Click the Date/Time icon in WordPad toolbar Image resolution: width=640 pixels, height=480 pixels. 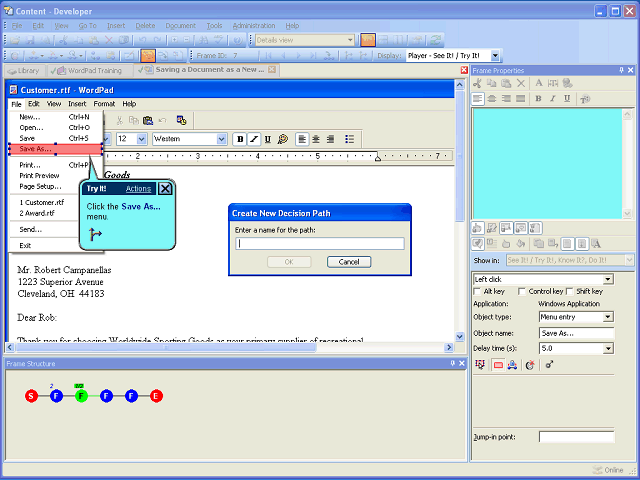(181, 120)
